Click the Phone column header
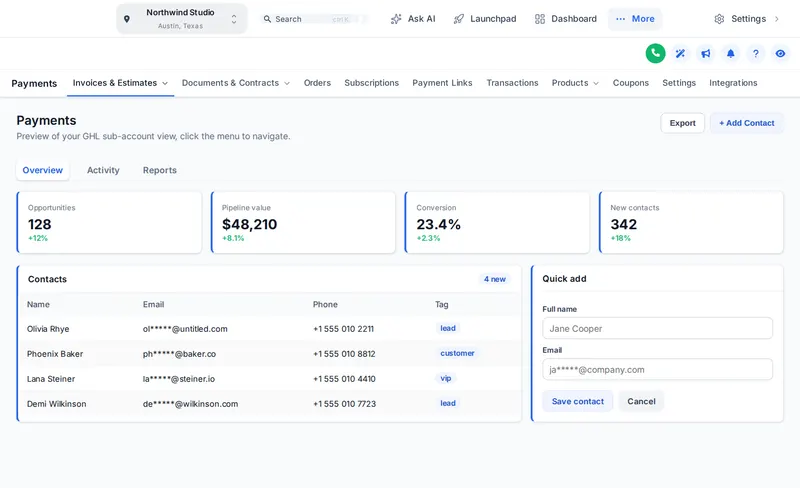 tap(325, 304)
